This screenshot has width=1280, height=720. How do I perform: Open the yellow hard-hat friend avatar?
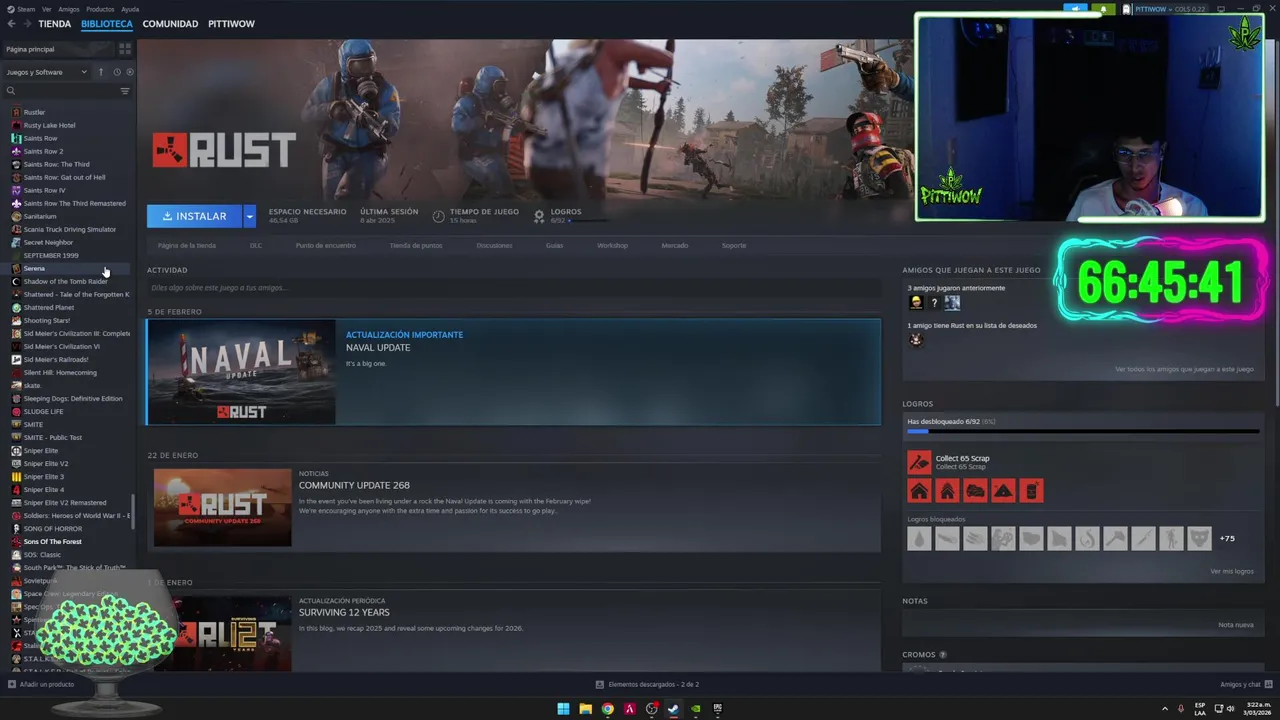[x=916, y=303]
